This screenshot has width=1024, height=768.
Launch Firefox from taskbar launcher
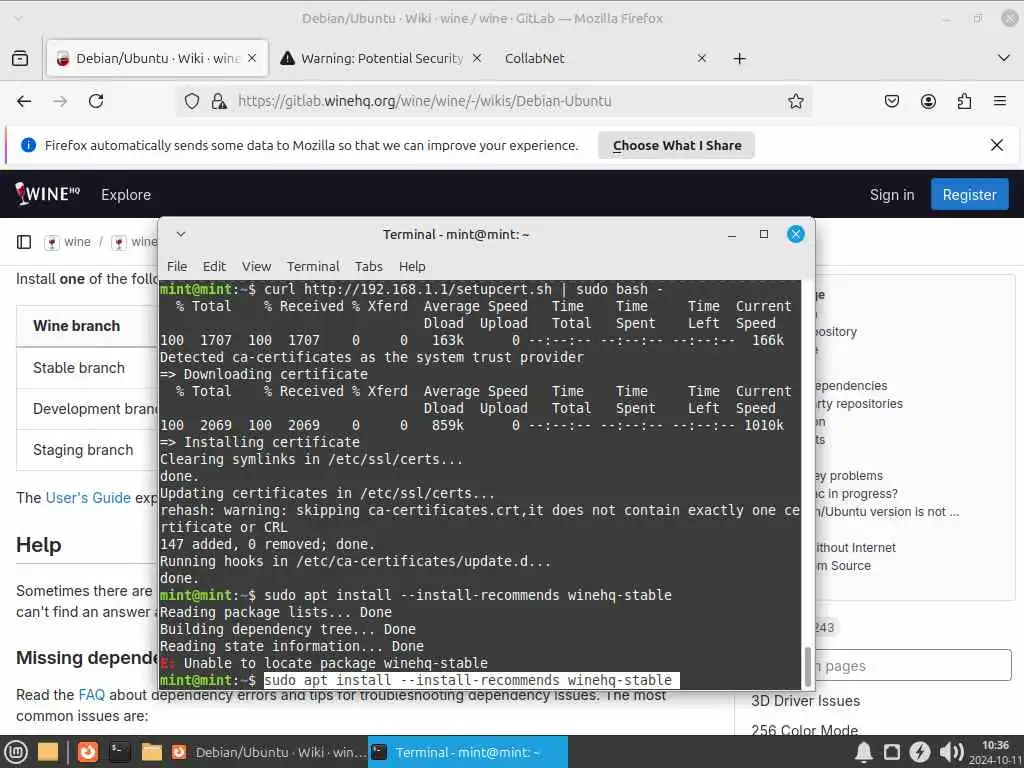click(88, 752)
